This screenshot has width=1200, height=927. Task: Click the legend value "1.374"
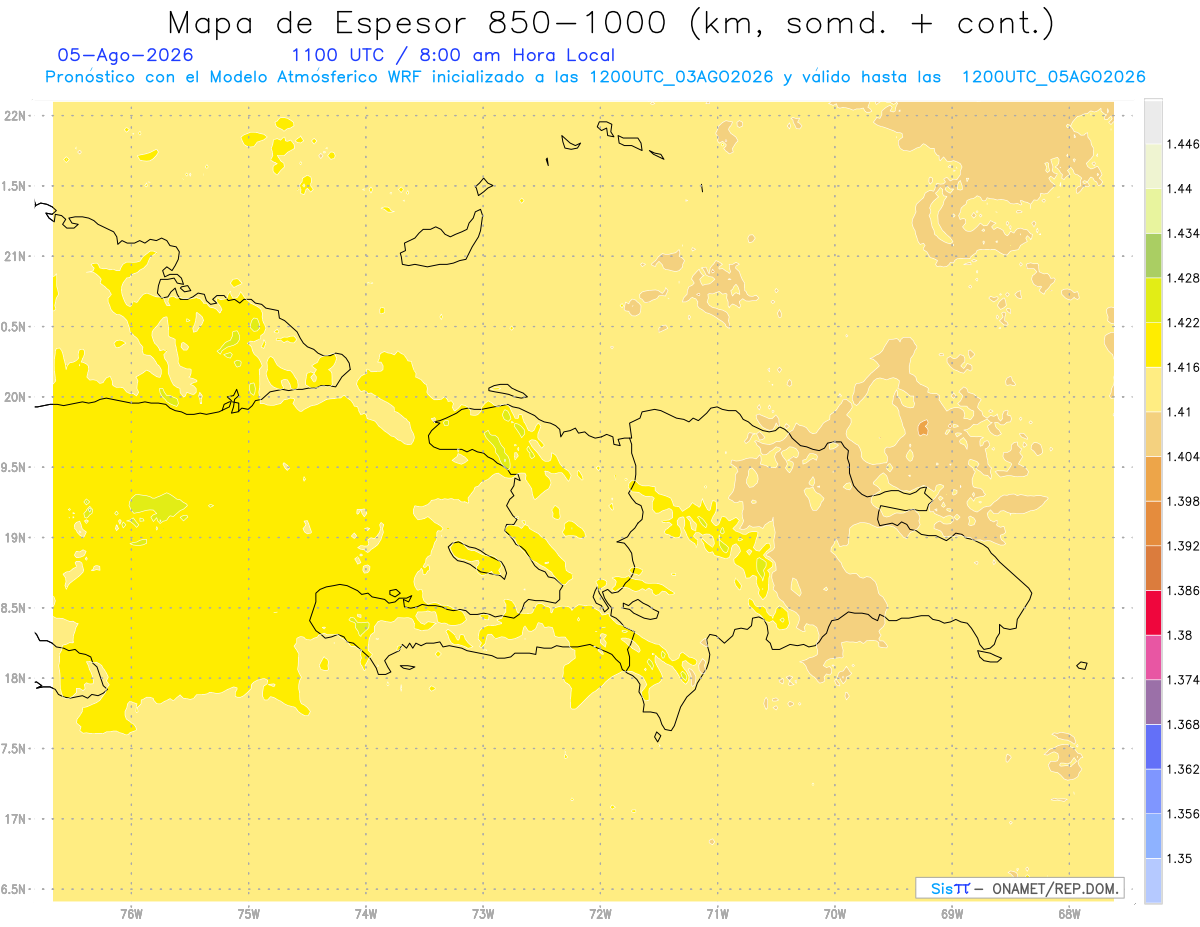coord(1183,680)
